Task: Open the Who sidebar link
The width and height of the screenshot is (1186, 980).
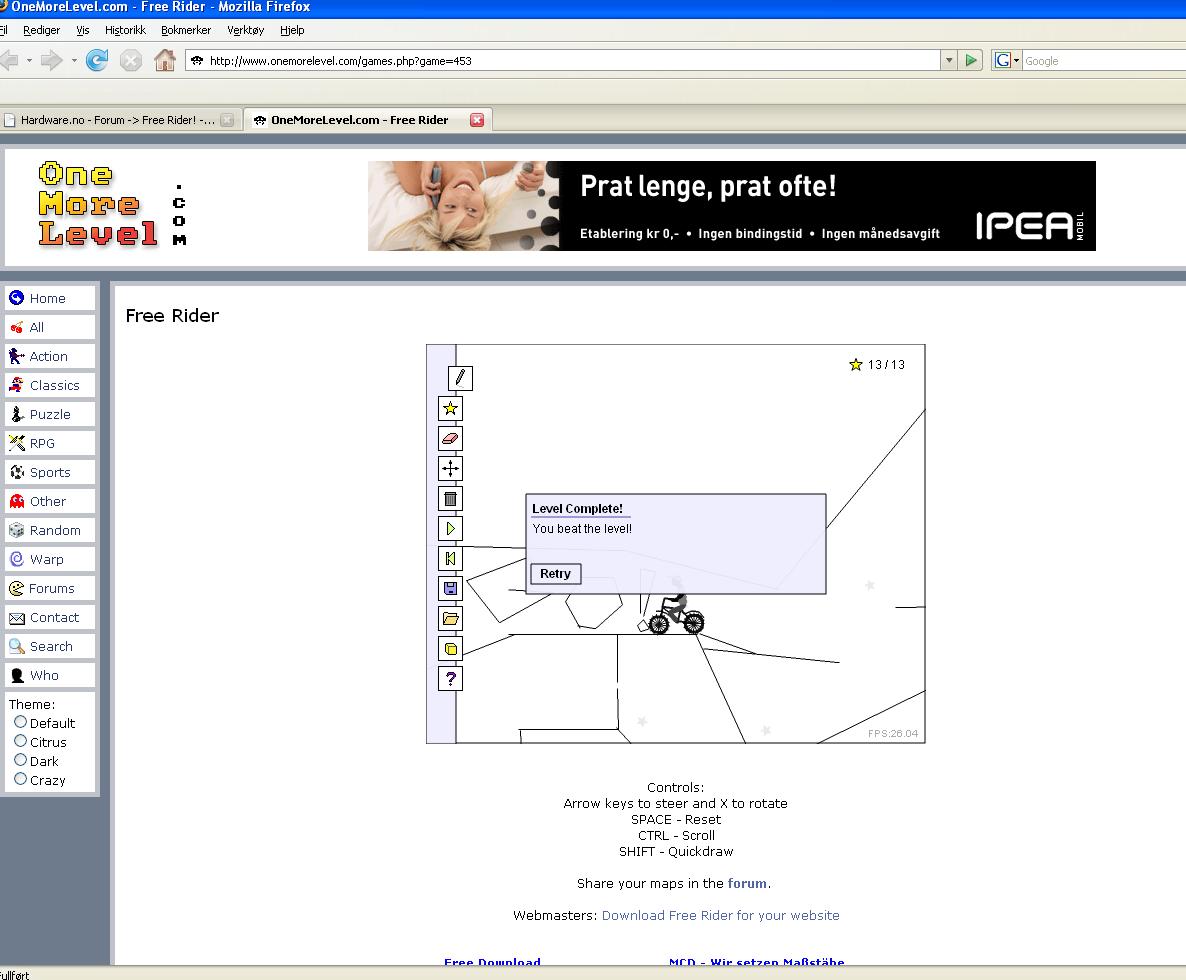Action: tap(50, 675)
